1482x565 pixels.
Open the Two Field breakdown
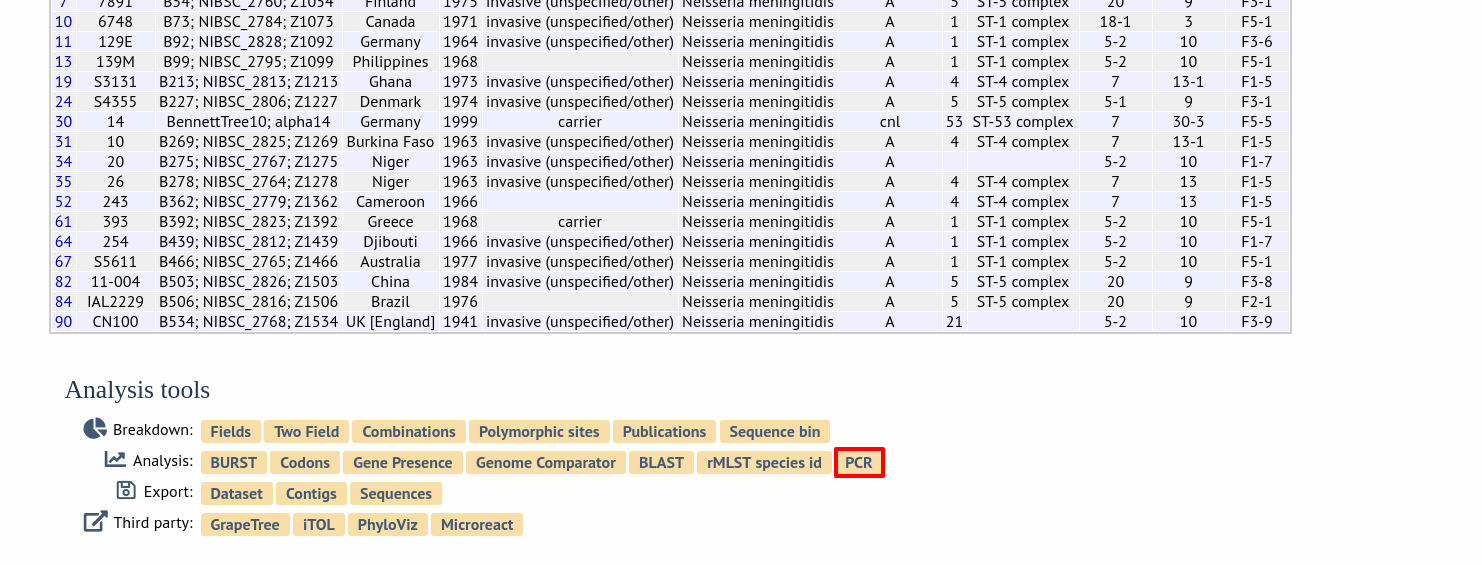tap(307, 432)
